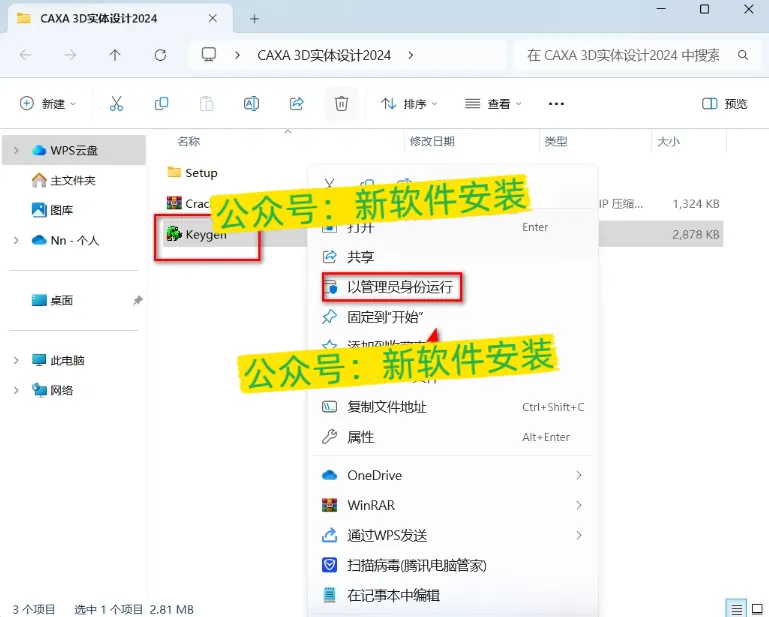Viewport: 769px width, 617px height.
Task: Choose 在记事本中编辑 in context menu
Action: 453,595
